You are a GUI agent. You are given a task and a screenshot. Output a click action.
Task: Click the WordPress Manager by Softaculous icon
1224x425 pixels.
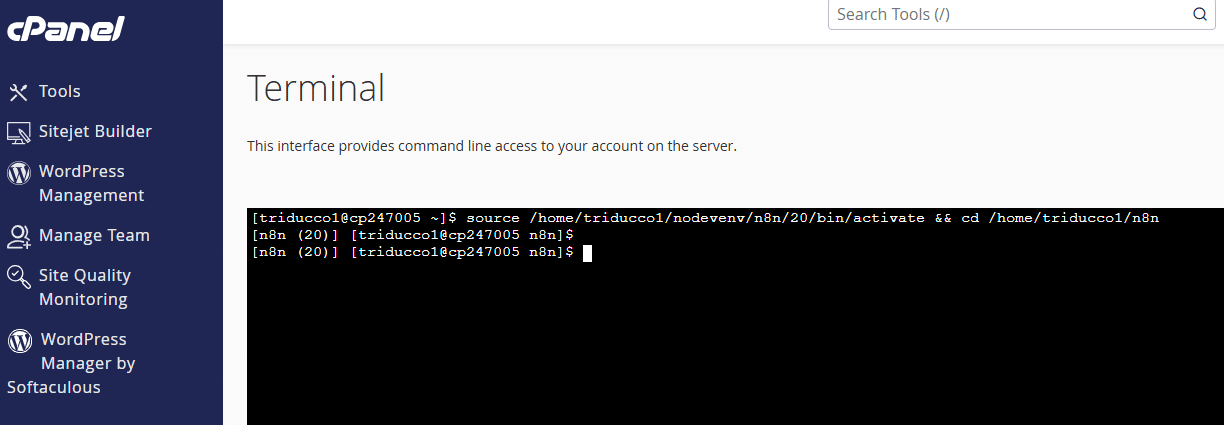click(x=19, y=340)
